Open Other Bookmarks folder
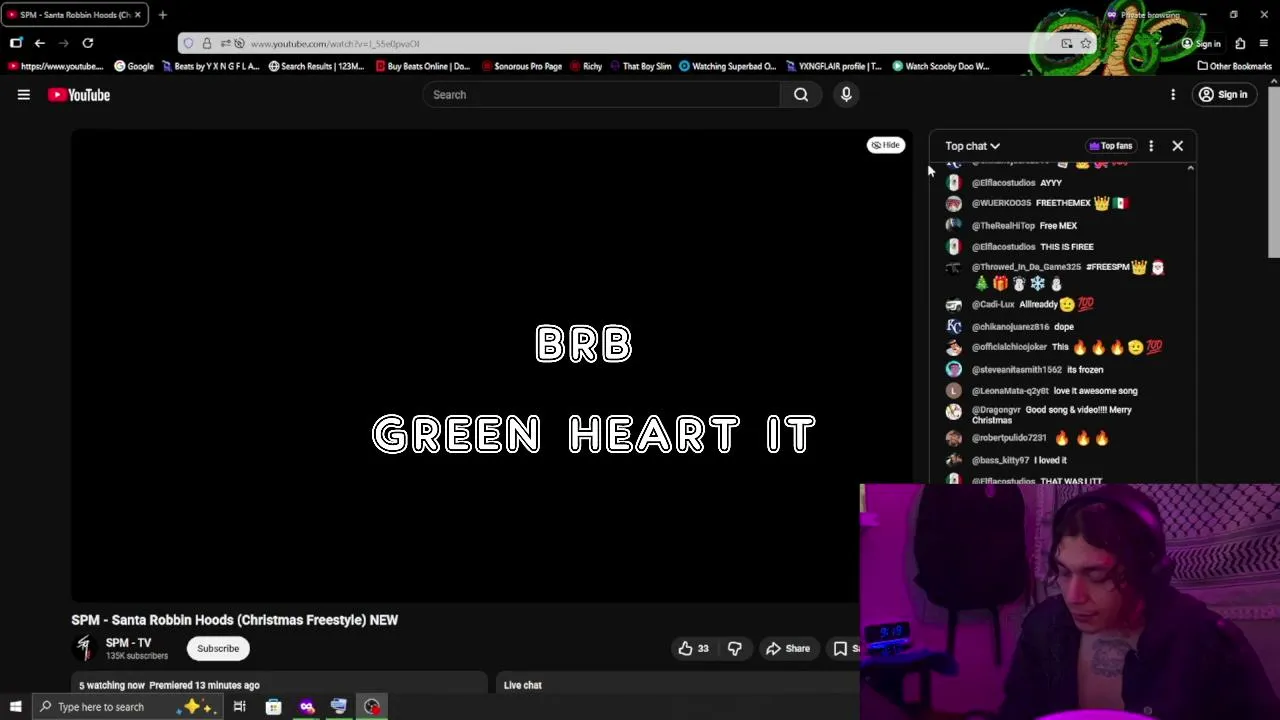Image resolution: width=1280 pixels, height=720 pixels. pyautogui.click(x=1235, y=66)
